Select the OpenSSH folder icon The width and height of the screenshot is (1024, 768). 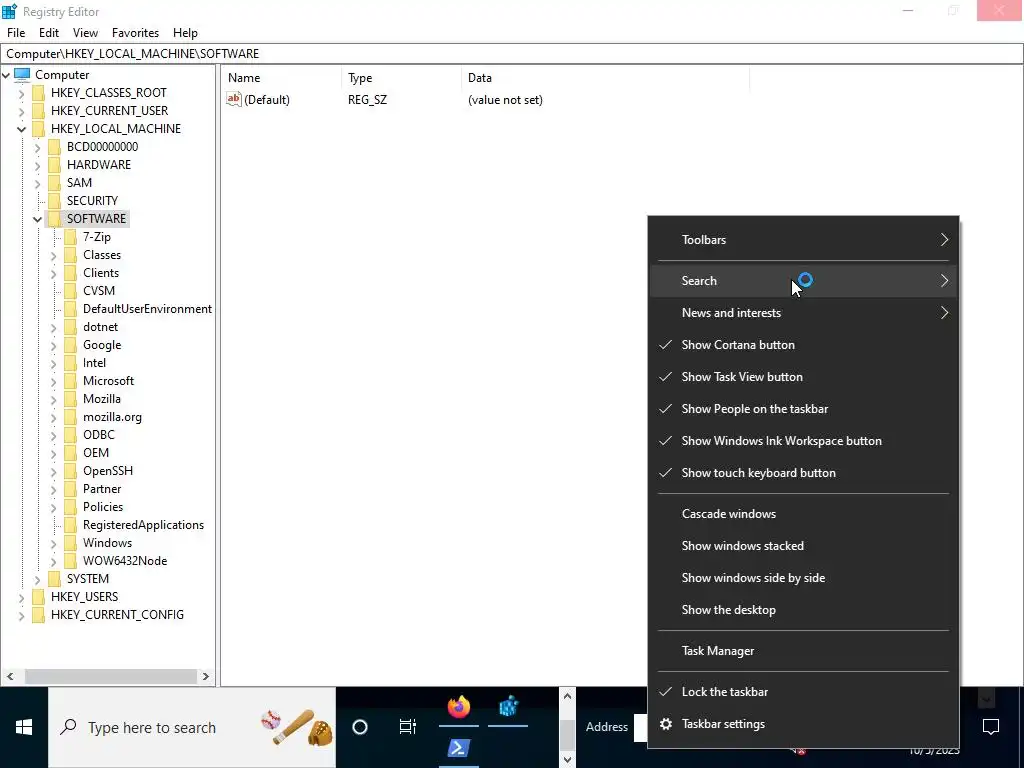tap(71, 471)
